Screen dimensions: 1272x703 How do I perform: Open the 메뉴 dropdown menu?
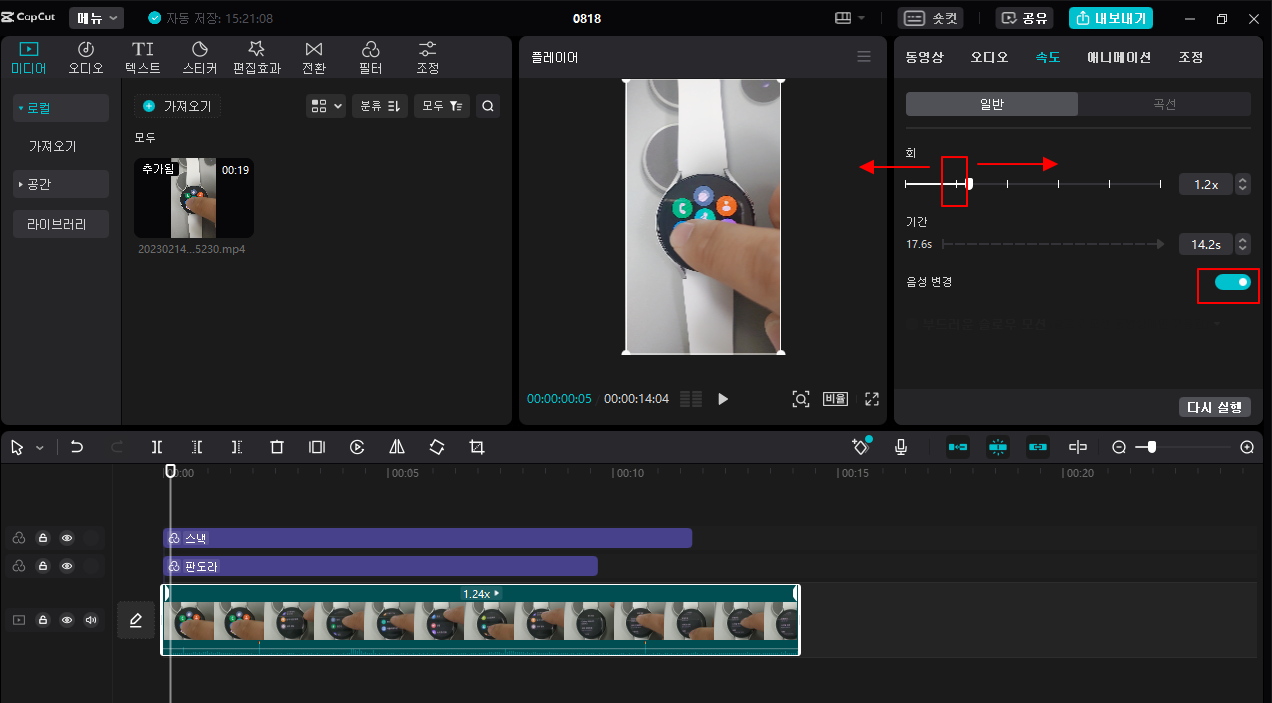pyautogui.click(x=97, y=18)
